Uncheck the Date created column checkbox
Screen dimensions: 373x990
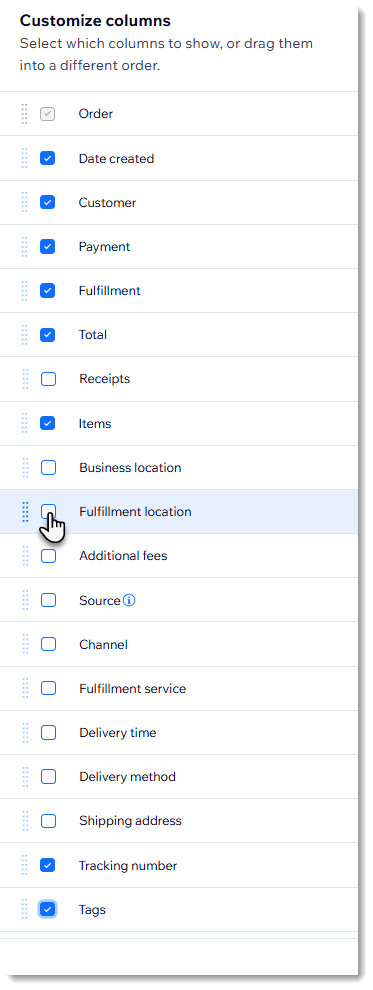coord(47,158)
